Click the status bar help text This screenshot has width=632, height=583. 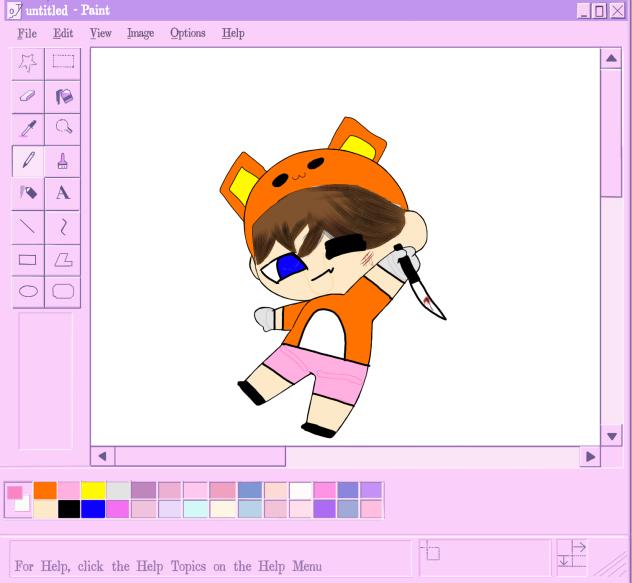tap(168, 566)
